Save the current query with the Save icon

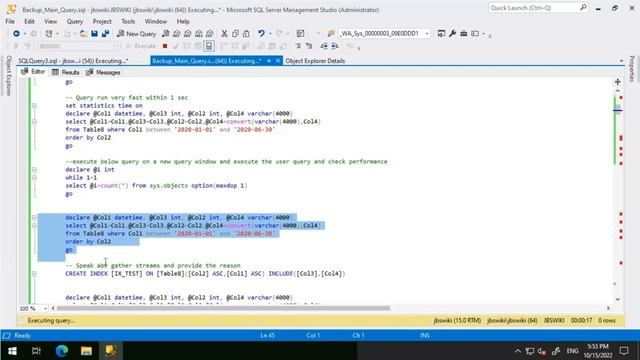coord(94,33)
